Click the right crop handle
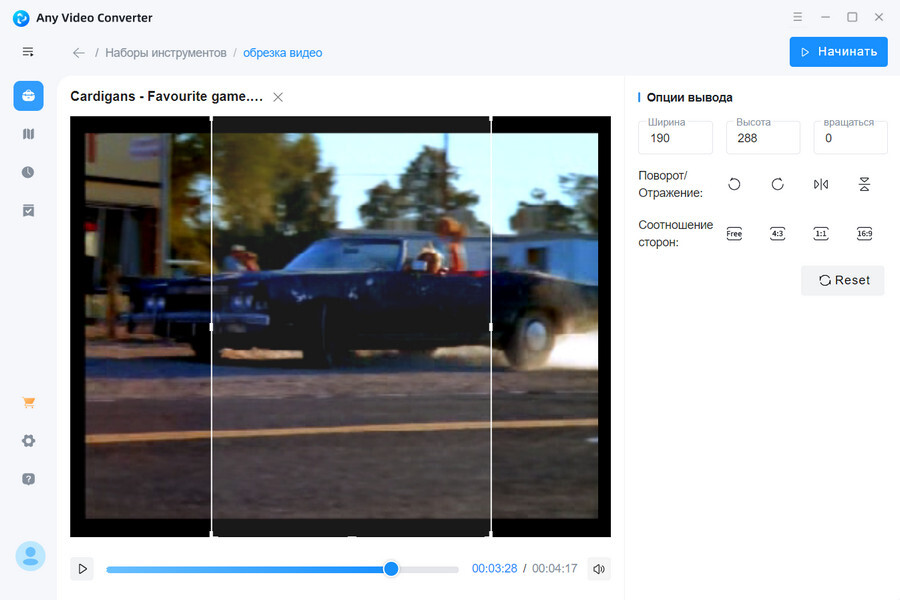Screen dimensions: 900x600 click(491, 327)
